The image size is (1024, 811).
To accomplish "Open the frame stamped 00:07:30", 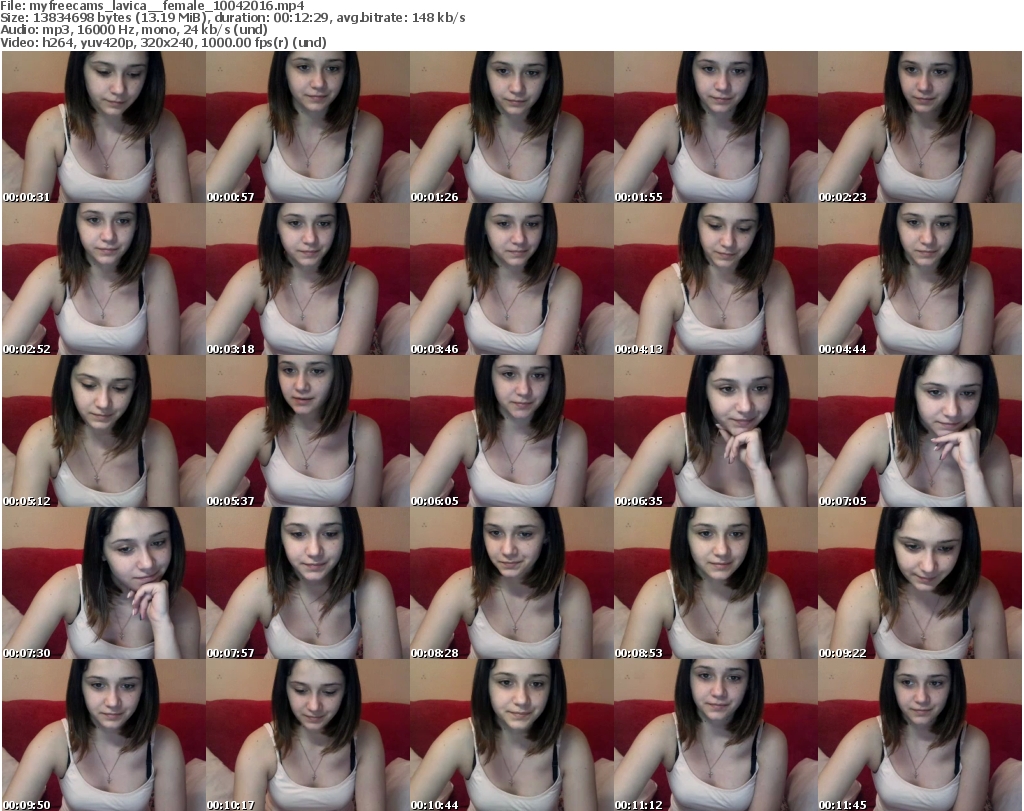I will (x=104, y=583).
